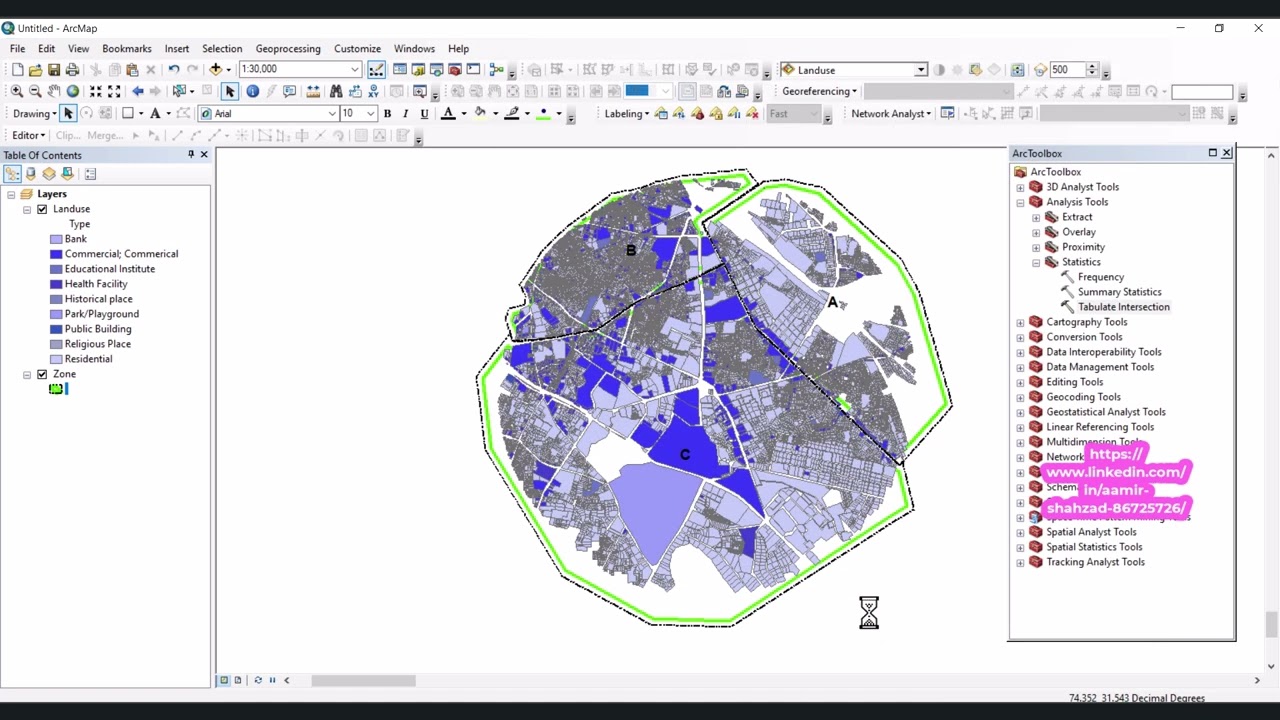Expand the Overlay toolset
This screenshot has height=720, width=1280.
tap(1036, 232)
